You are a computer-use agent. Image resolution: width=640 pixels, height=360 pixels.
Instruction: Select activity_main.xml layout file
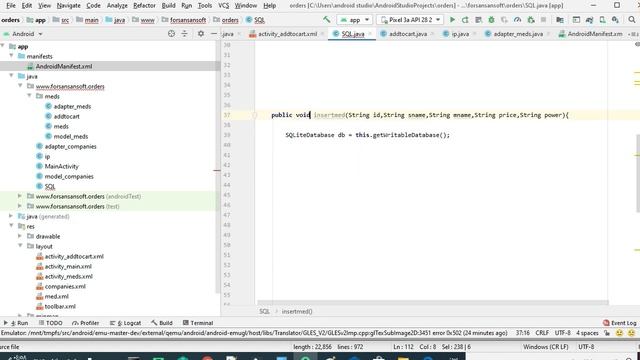[68, 266]
